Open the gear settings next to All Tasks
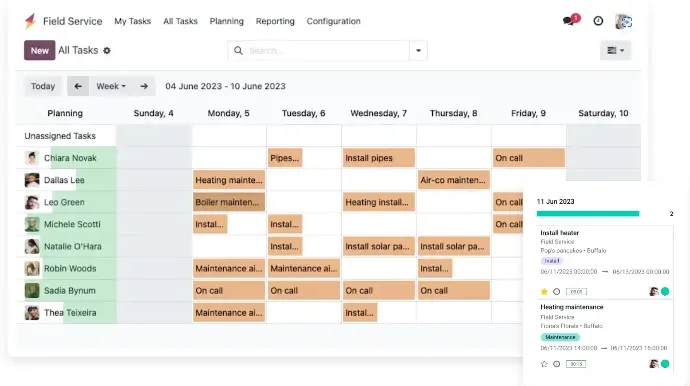This screenshot has width=690, height=386. [107, 51]
